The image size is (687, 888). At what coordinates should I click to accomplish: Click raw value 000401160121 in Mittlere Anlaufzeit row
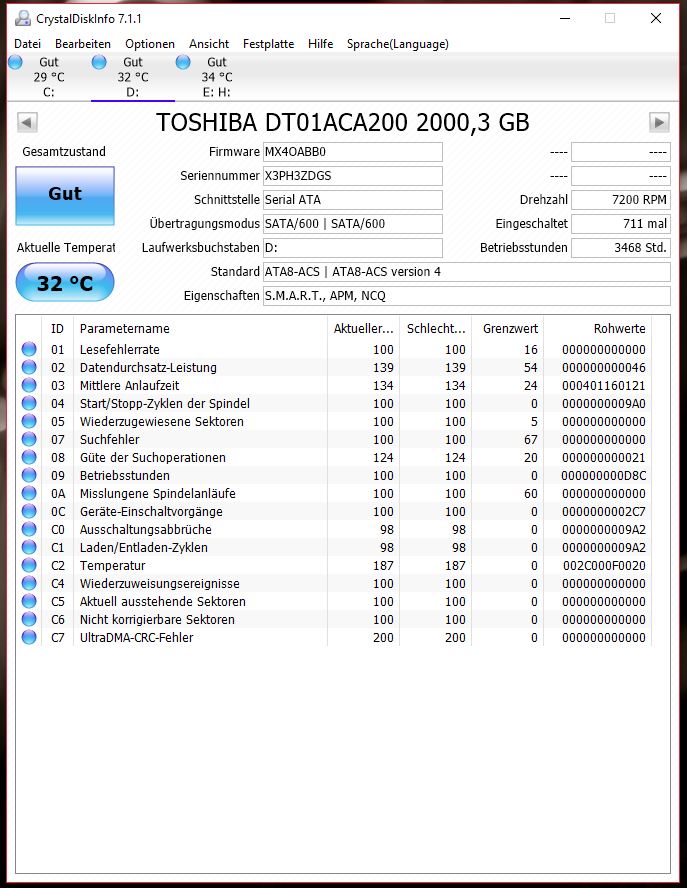[x=604, y=386]
